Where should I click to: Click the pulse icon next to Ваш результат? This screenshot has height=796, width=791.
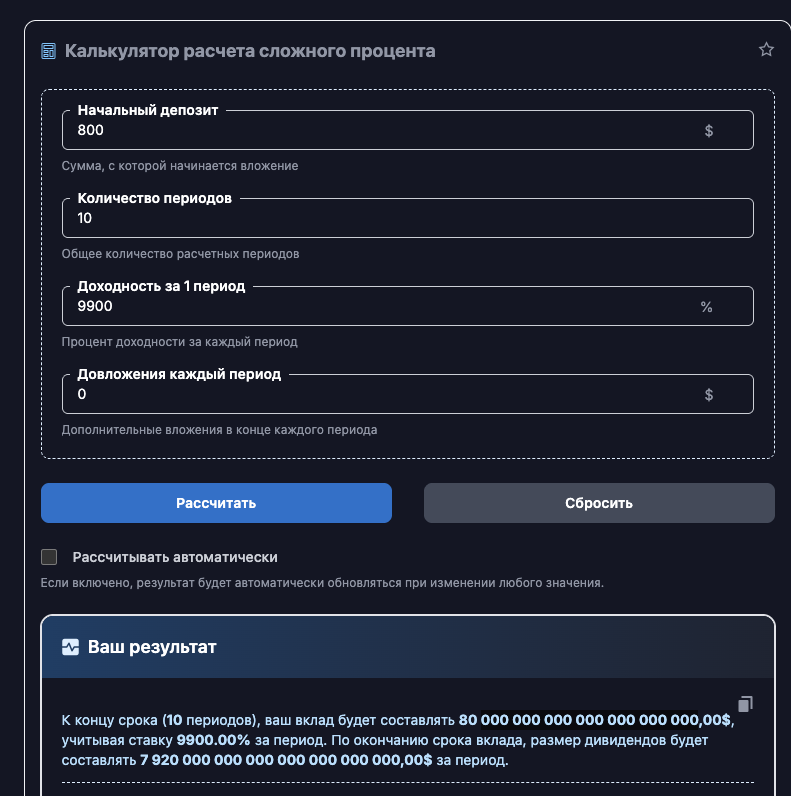click(x=70, y=647)
